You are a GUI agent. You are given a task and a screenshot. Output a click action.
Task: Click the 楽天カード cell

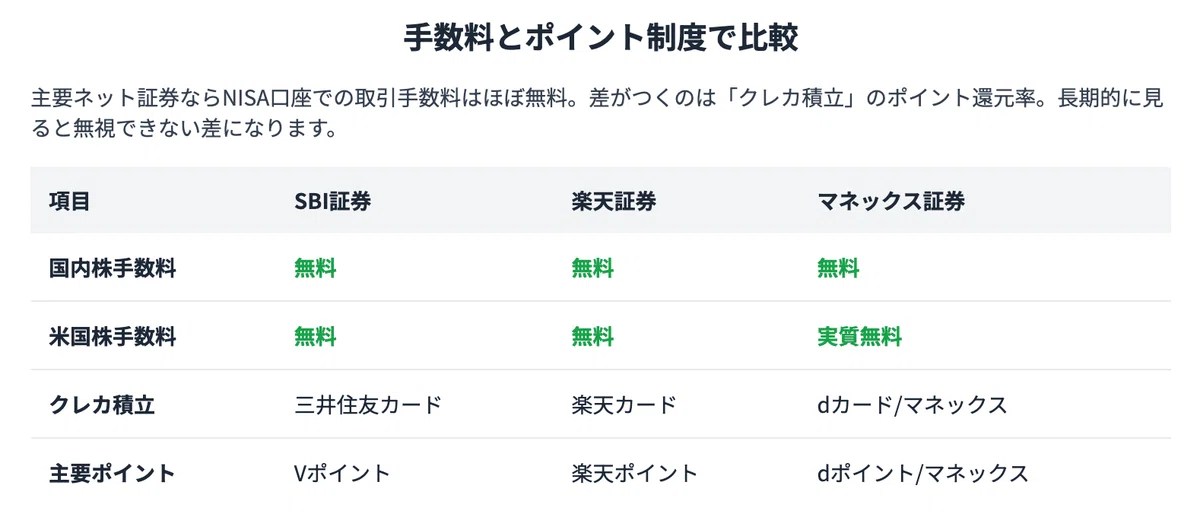[624, 405]
